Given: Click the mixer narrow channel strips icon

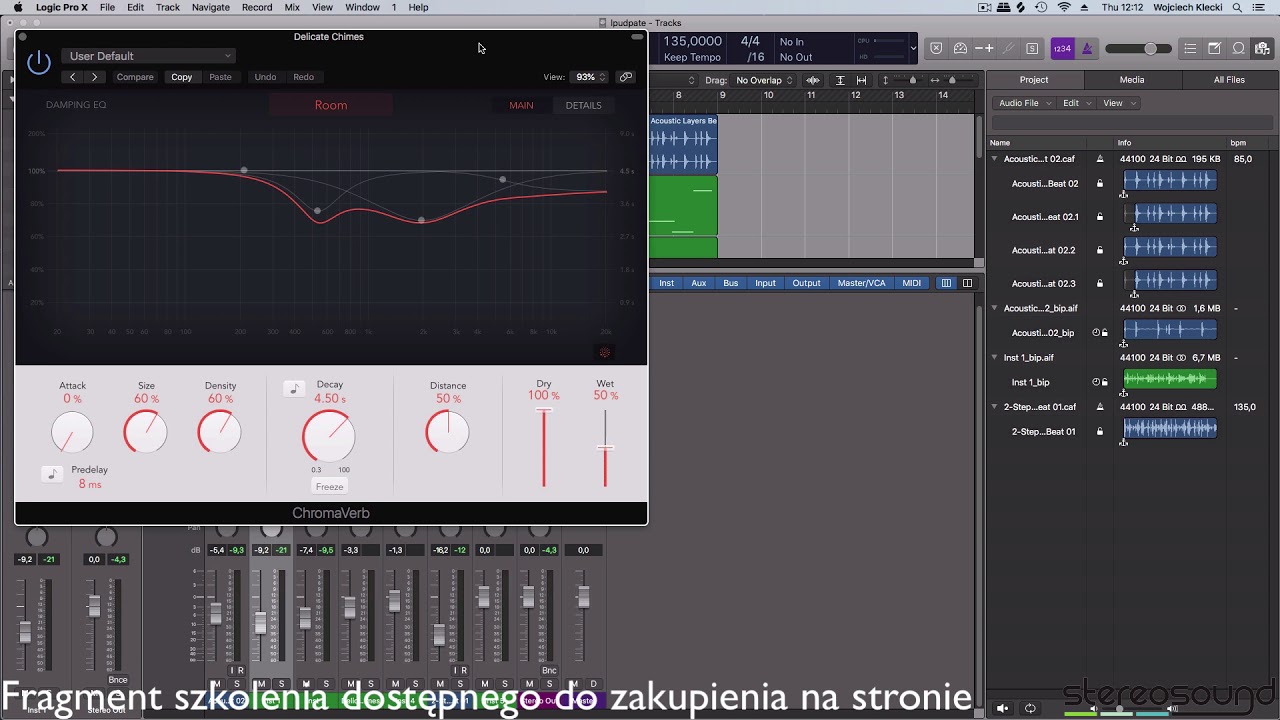Looking at the screenshot, I should coord(946,283).
